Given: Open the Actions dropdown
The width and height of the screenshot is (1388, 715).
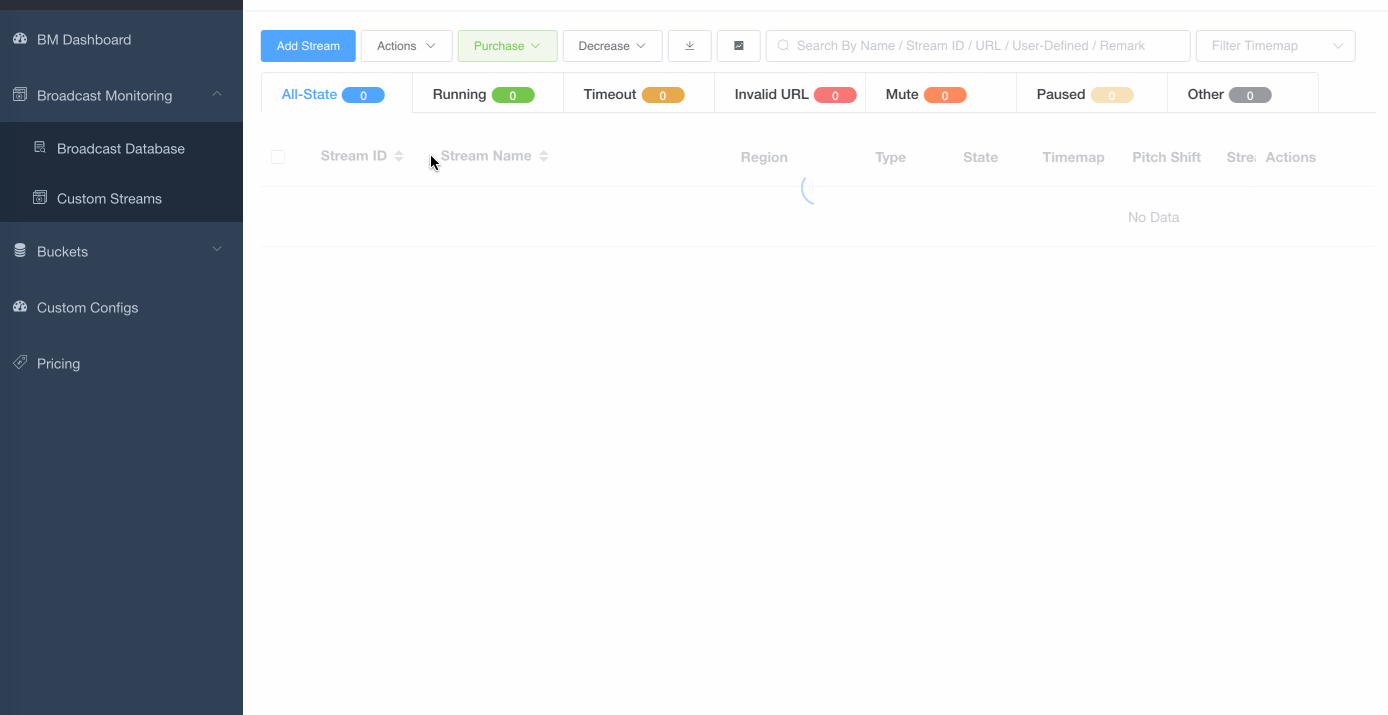Looking at the screenshot, I should (406, 46).
